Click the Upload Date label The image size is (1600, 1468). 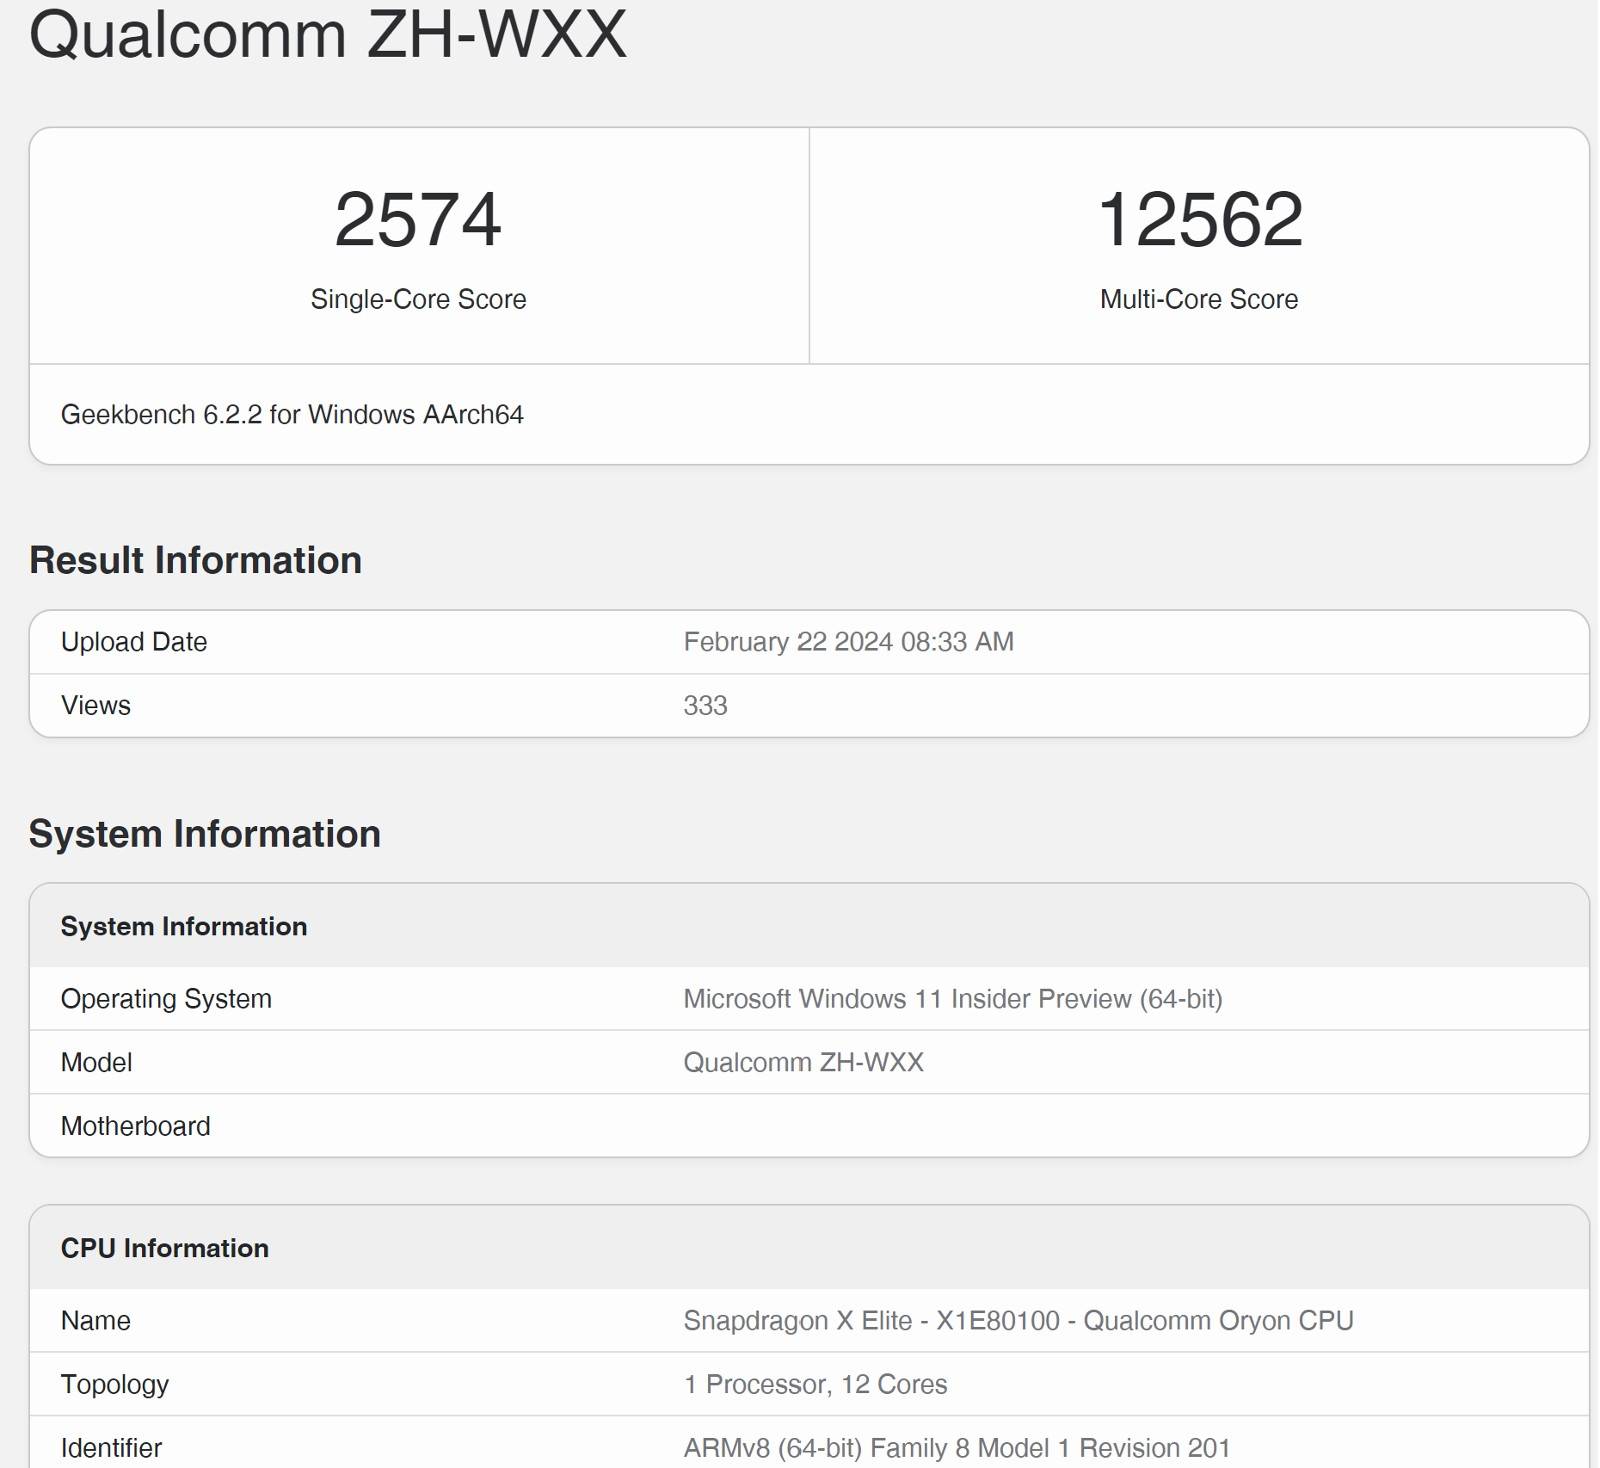tap(134, 642)
